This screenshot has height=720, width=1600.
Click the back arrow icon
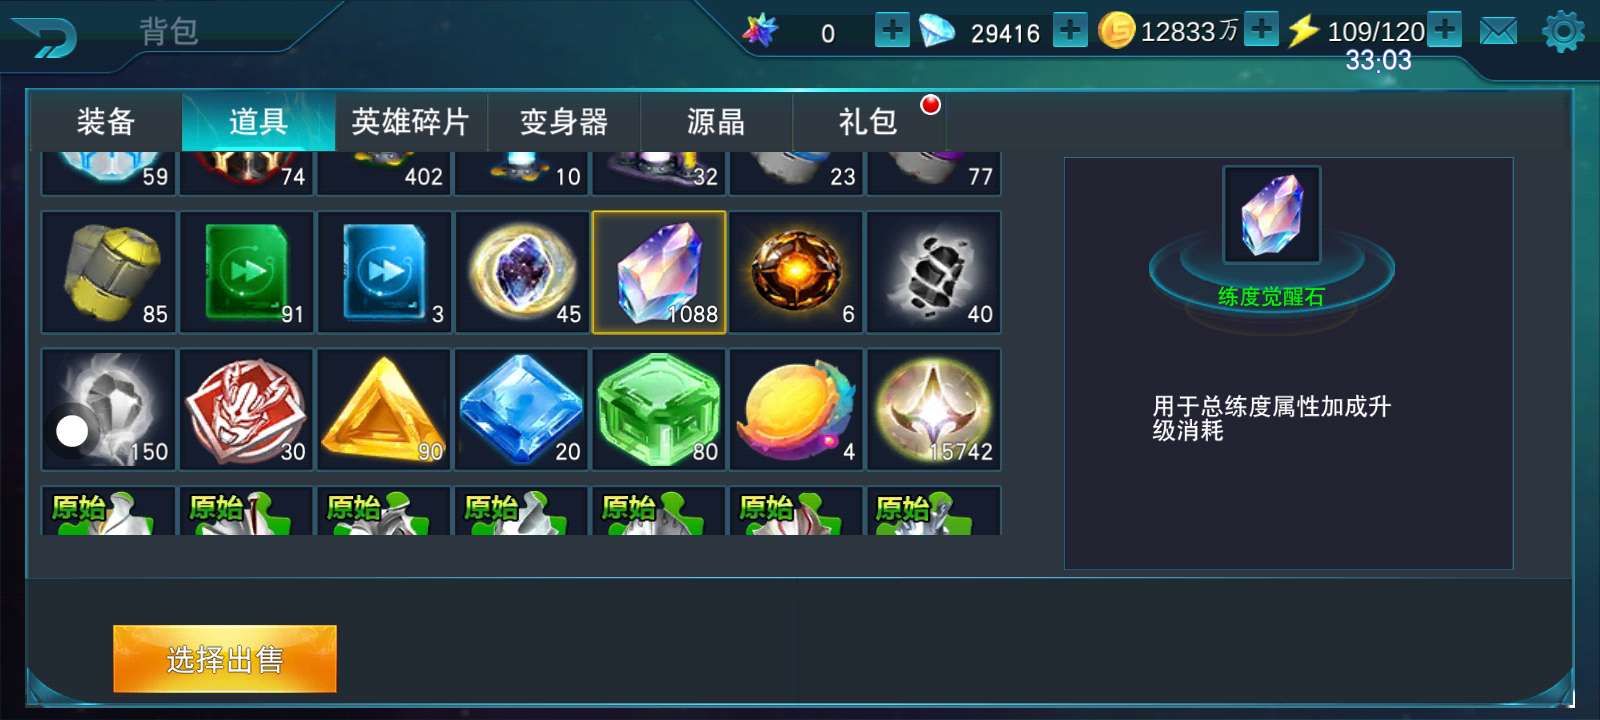[43, 37]
